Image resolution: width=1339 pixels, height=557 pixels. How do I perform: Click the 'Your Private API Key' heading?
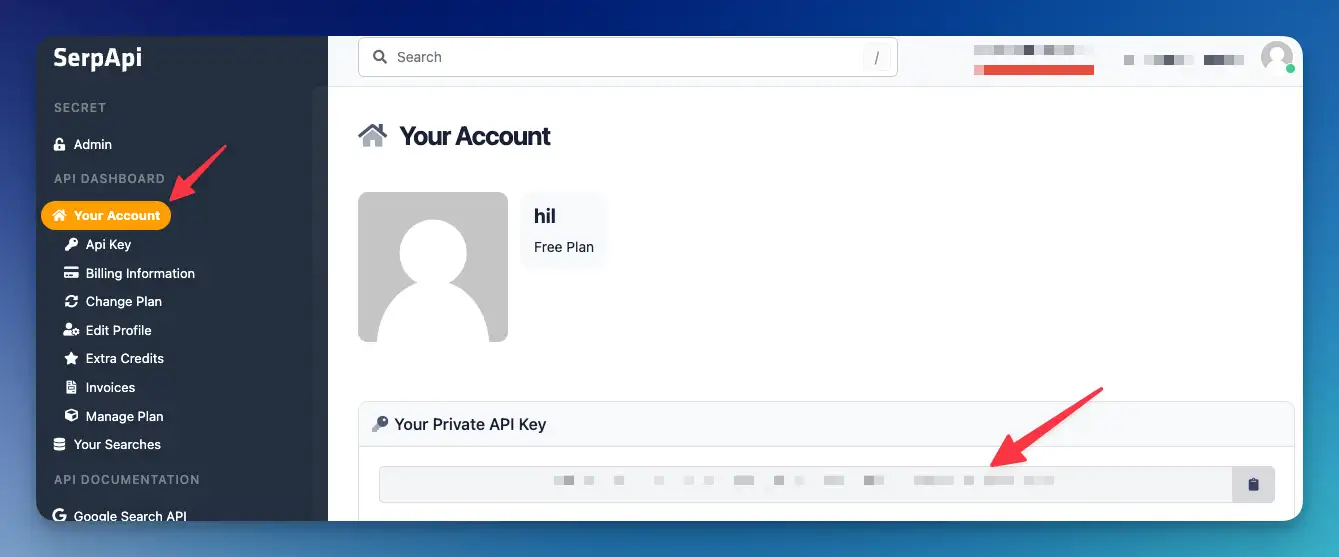pyautogui.click(x=470, y=424)
